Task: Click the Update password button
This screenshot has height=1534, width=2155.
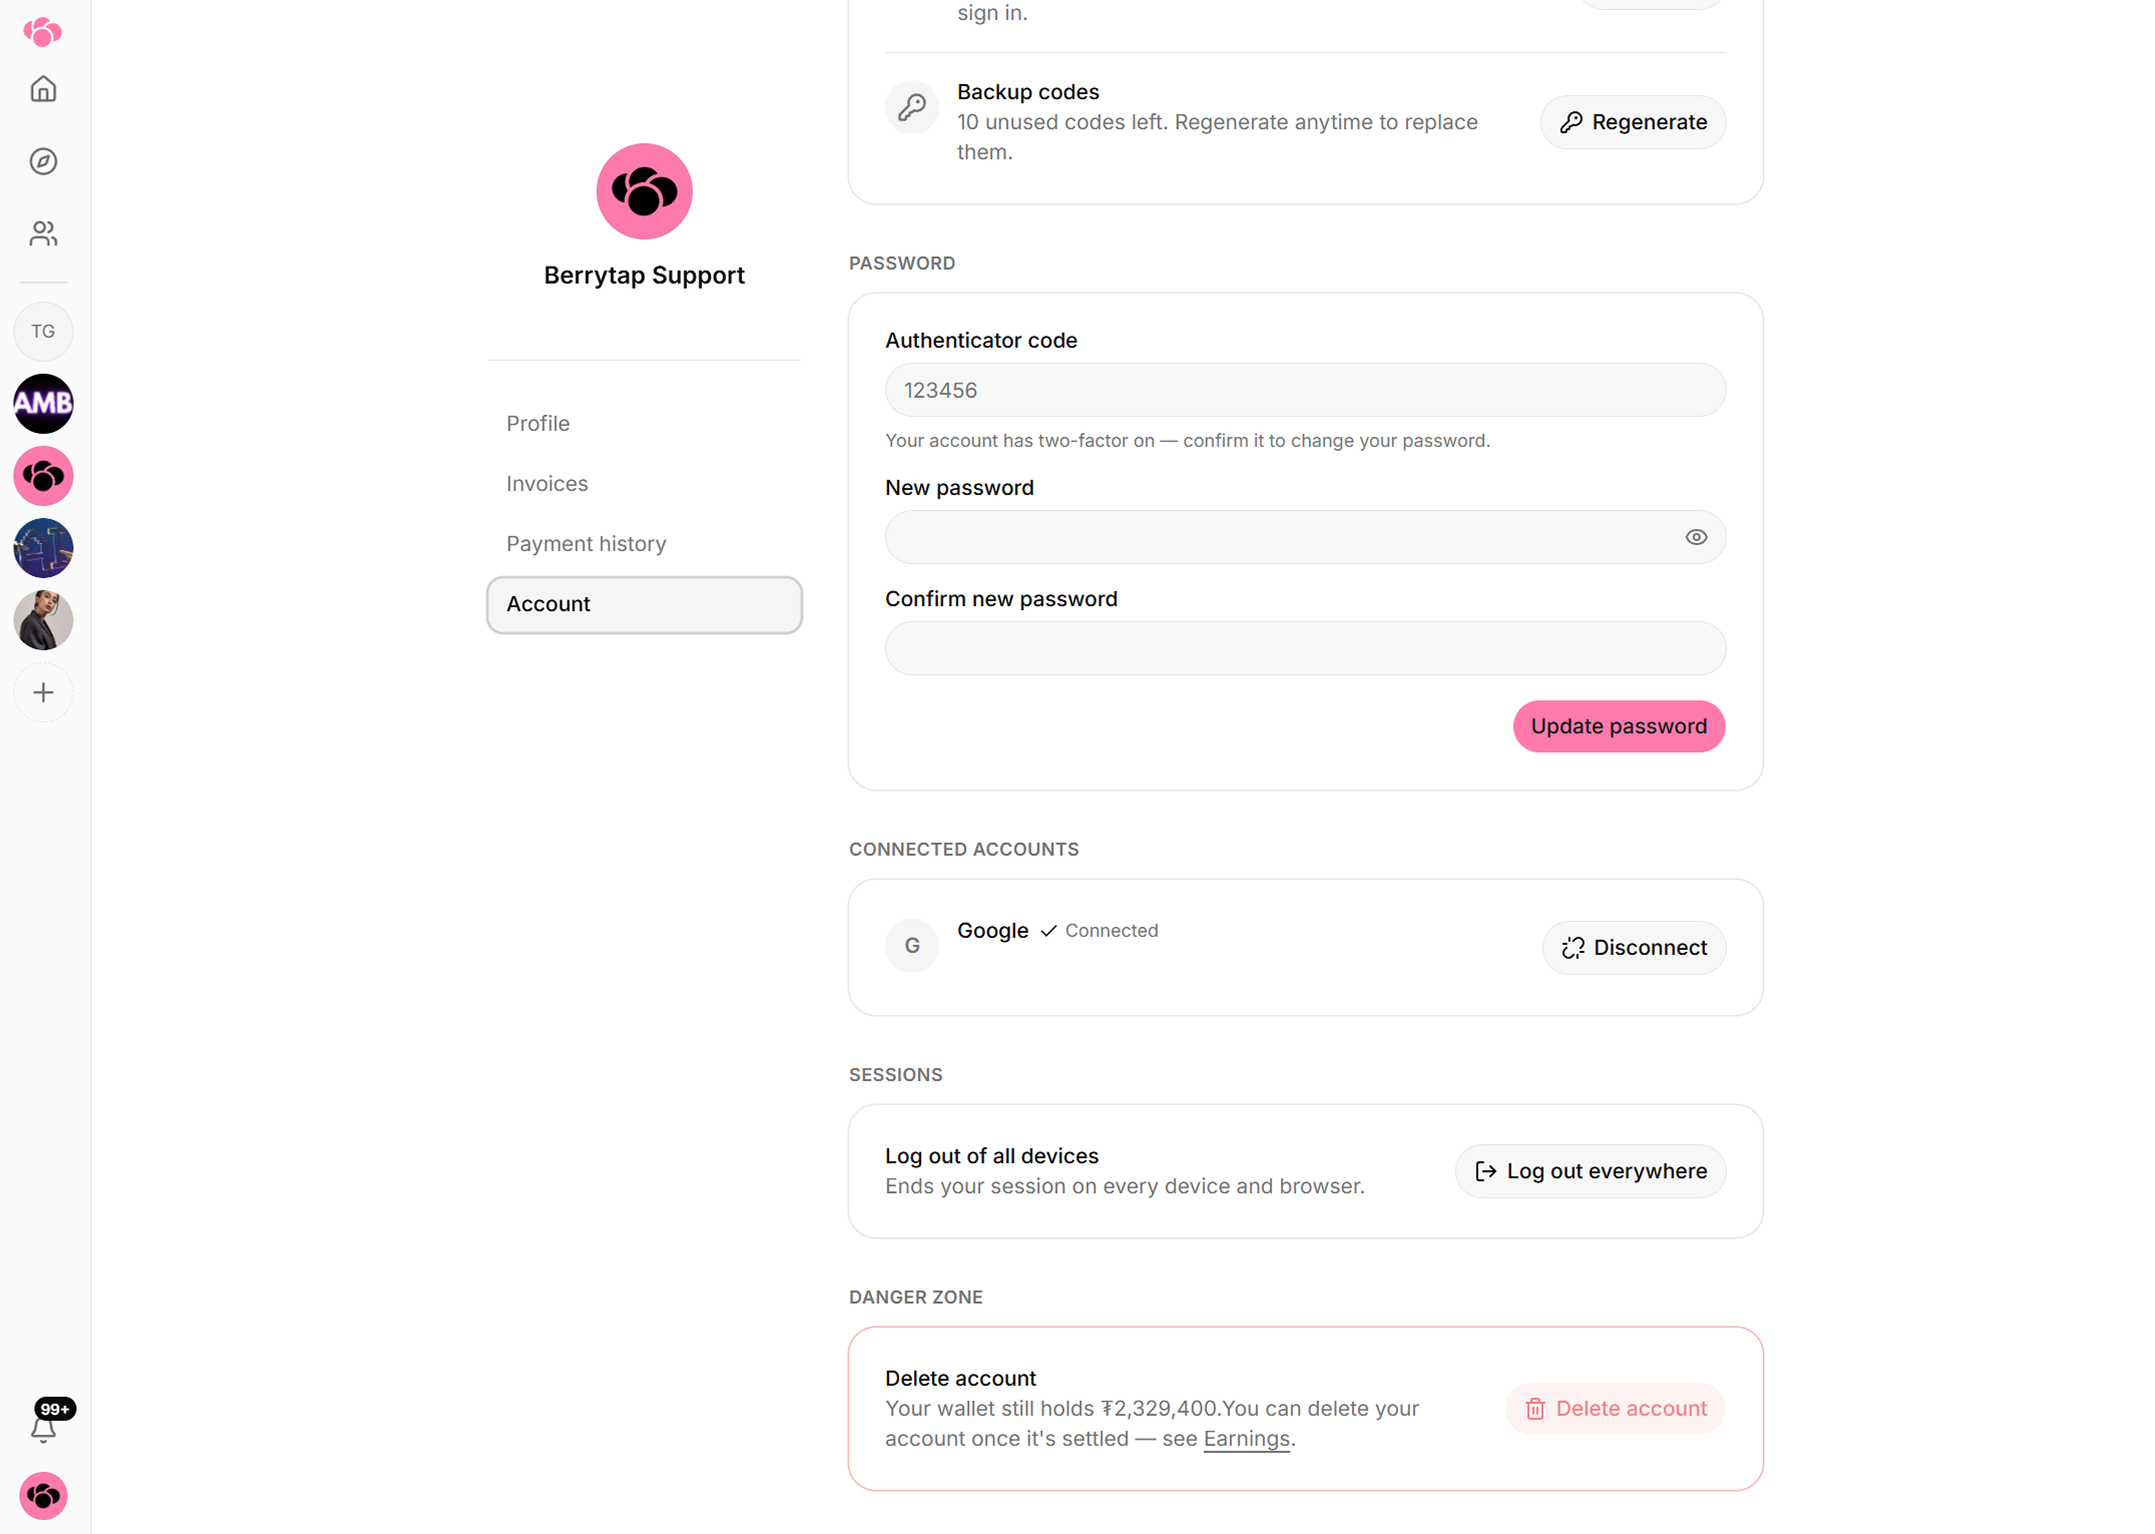Action: pos(1618,726)
